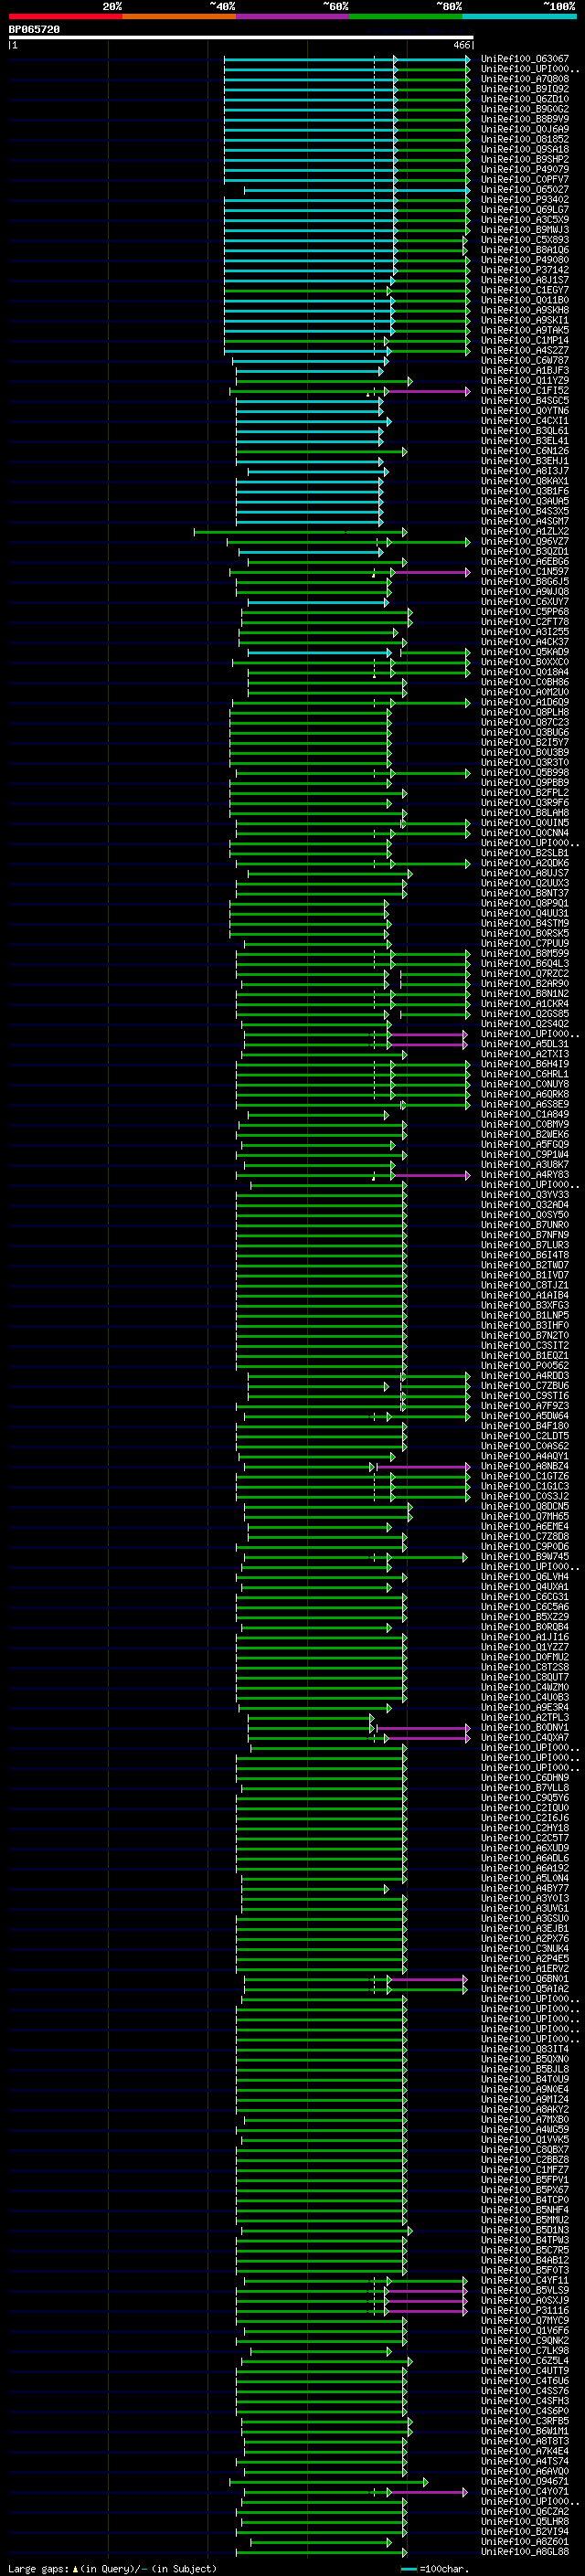Select label UniRef100_A2QDK6
Viewport: 585px width, 2576px height.
click(525, 863)
